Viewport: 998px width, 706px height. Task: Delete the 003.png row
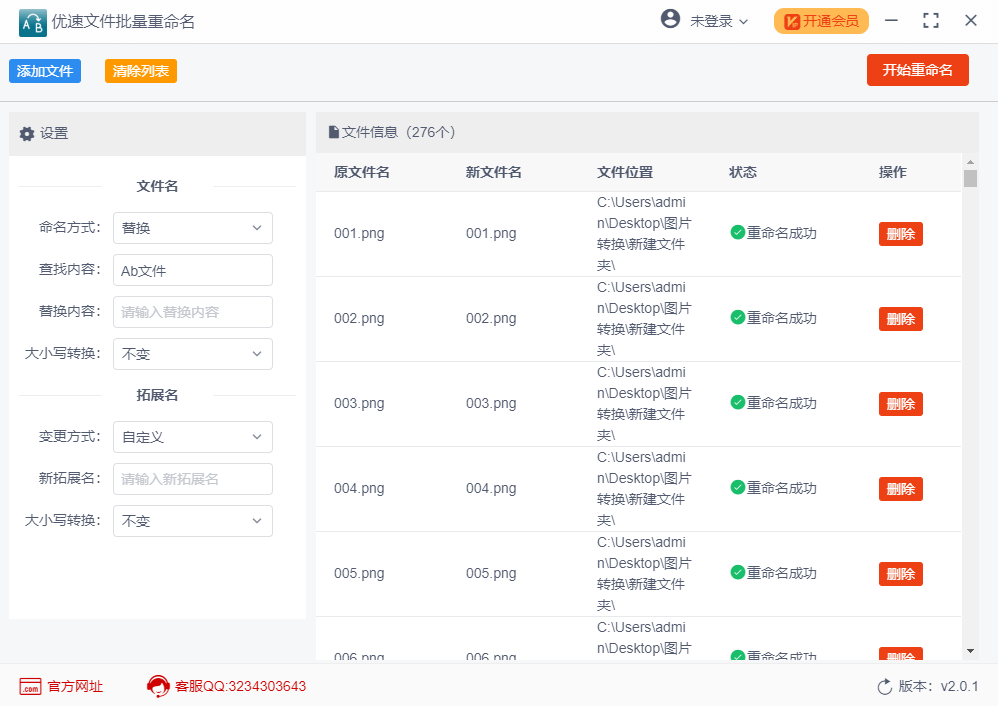tap(900, 404)
